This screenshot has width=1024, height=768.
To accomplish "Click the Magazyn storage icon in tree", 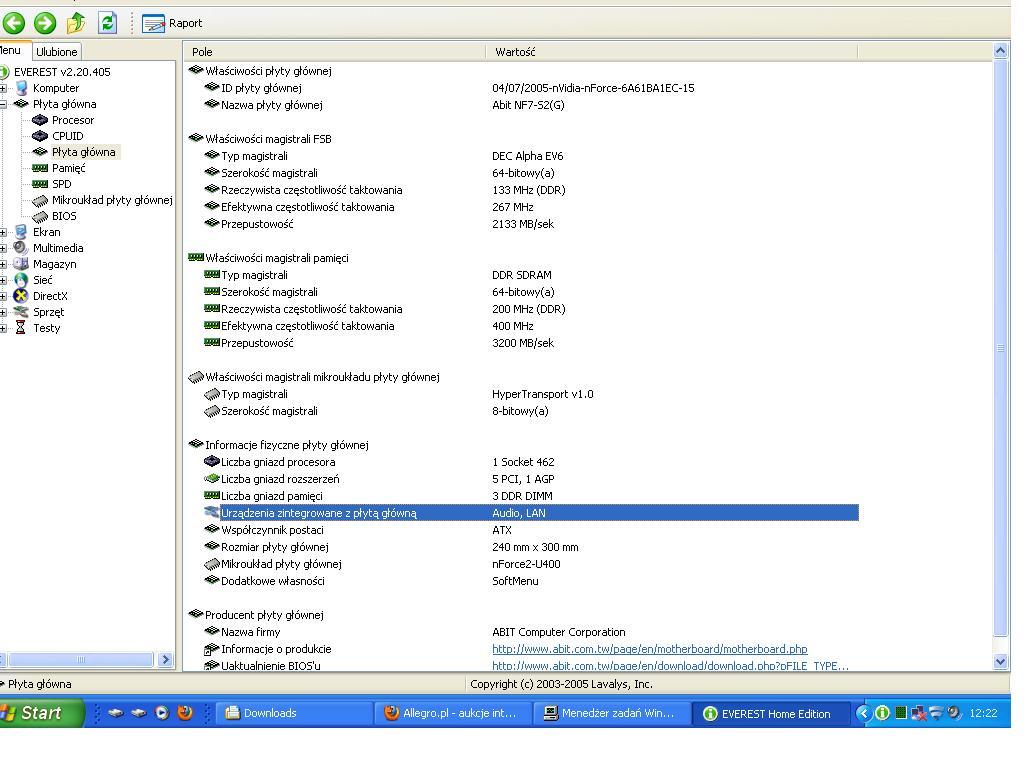I will point(22,264).
